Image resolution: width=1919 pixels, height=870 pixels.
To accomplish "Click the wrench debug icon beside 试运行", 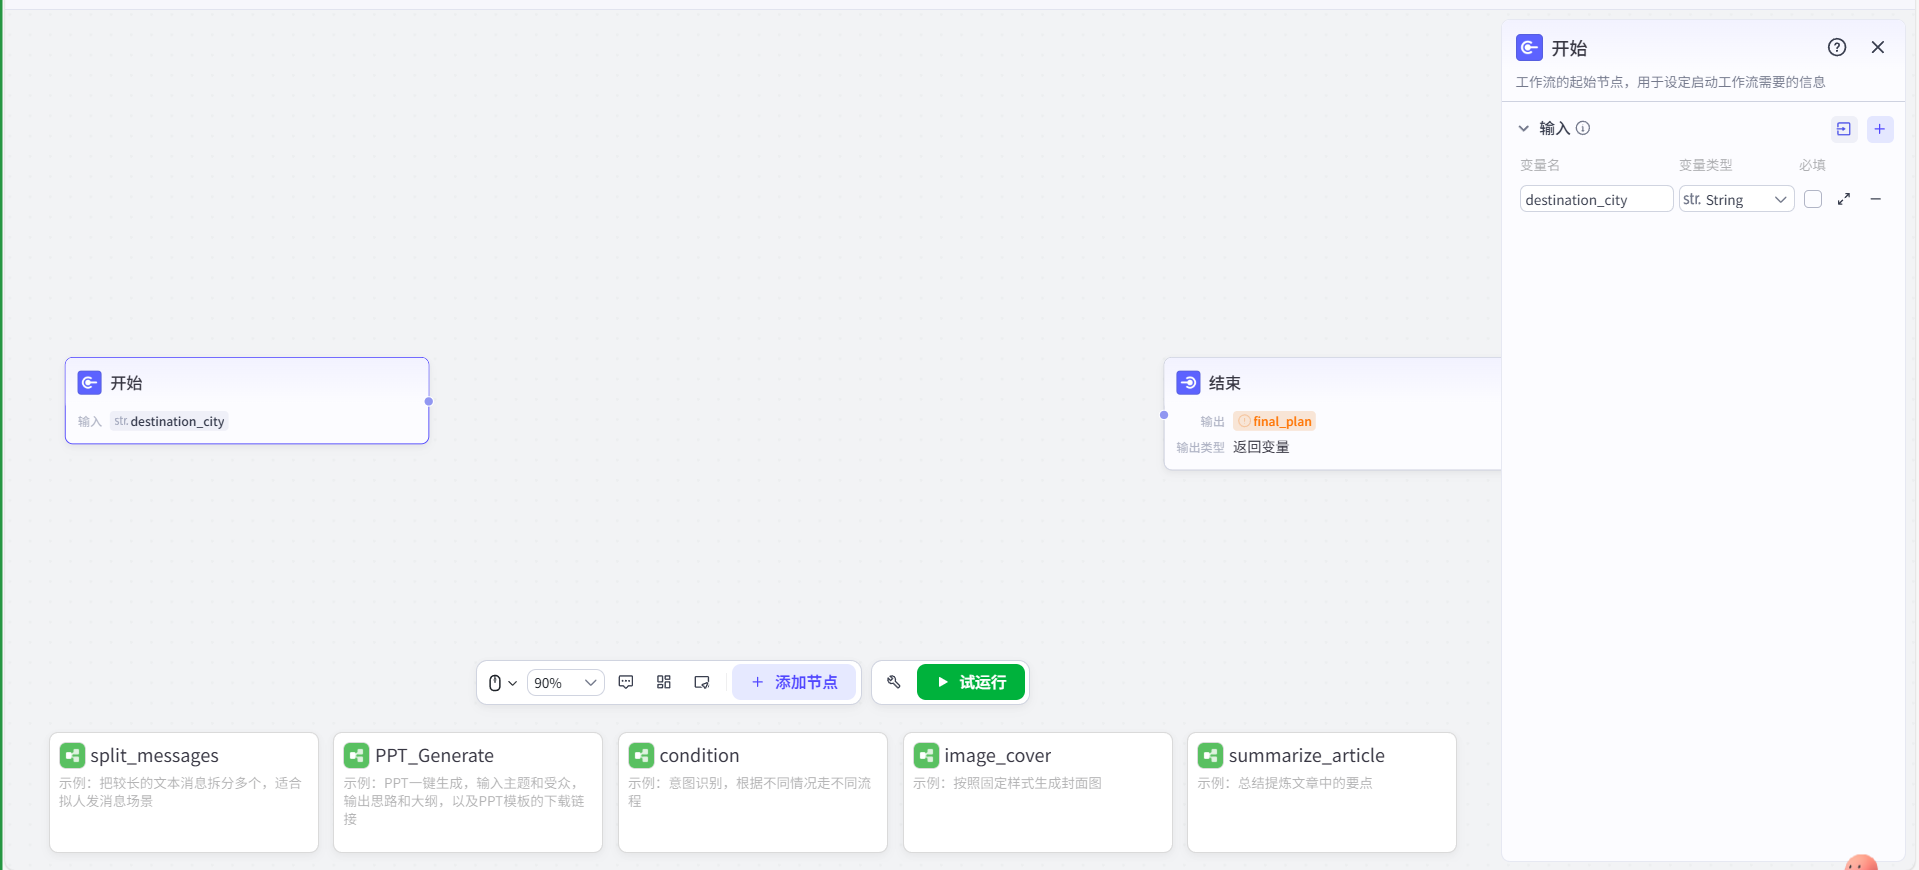I will [x=894, y=682].
